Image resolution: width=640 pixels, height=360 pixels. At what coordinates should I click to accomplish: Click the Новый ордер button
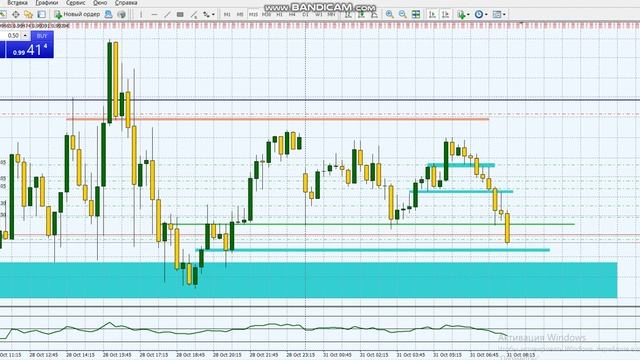point(77,15)
